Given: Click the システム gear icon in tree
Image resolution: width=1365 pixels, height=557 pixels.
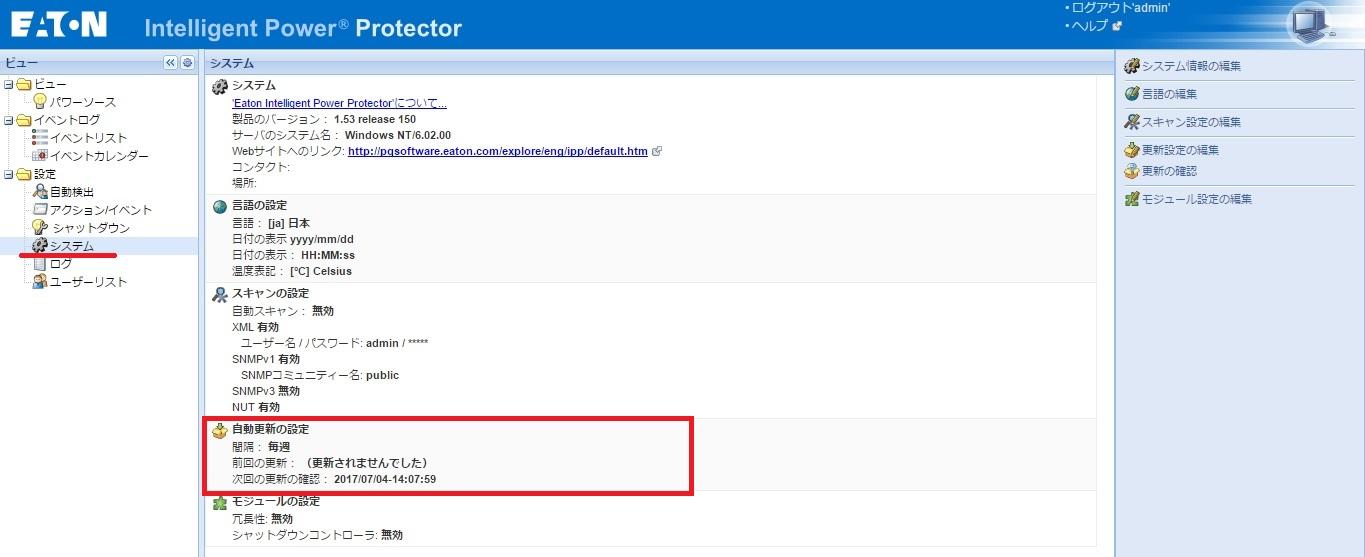Looking at the screenshot, I should (40, 246).
